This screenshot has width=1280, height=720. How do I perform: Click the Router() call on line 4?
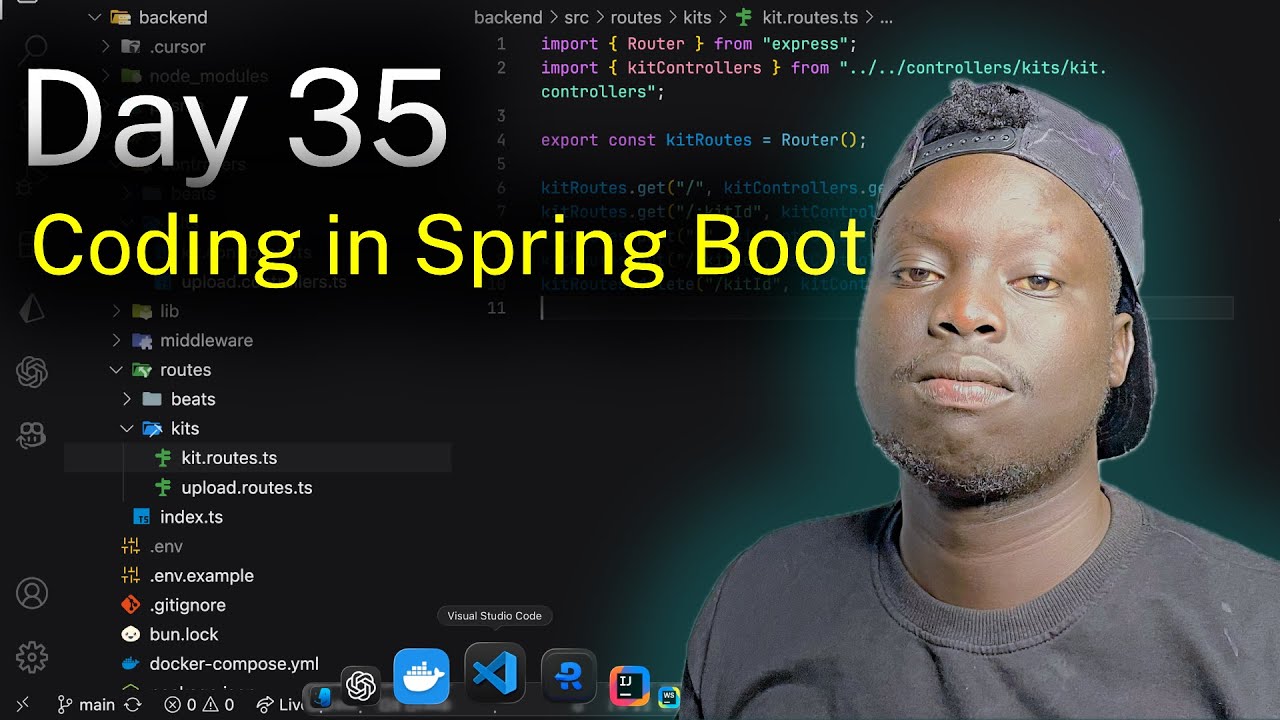[x=819, y=140]
